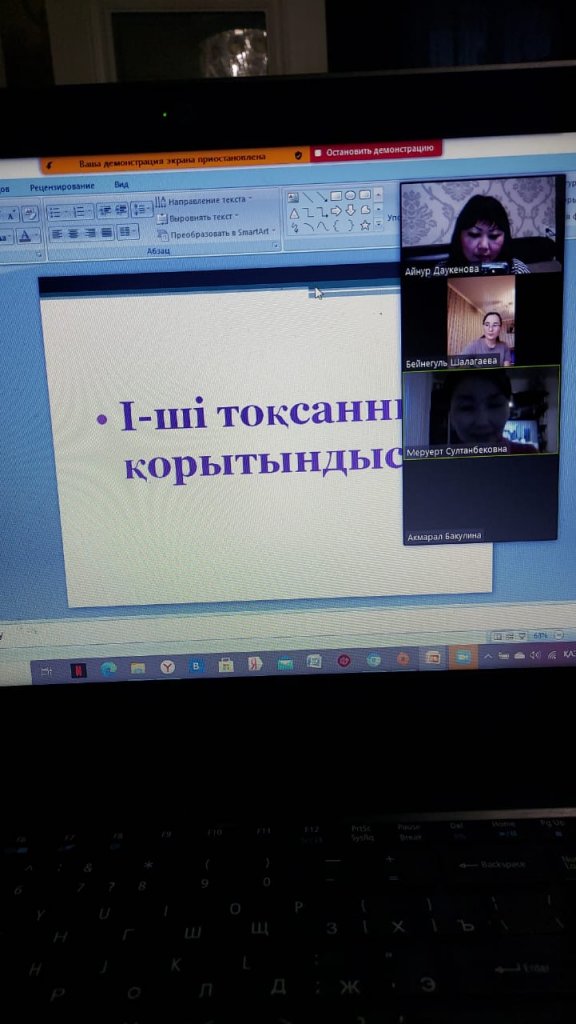This screenshot has width=576, height=1024.
Task: Open Выровнять текст dropdown
Action: 197,217
